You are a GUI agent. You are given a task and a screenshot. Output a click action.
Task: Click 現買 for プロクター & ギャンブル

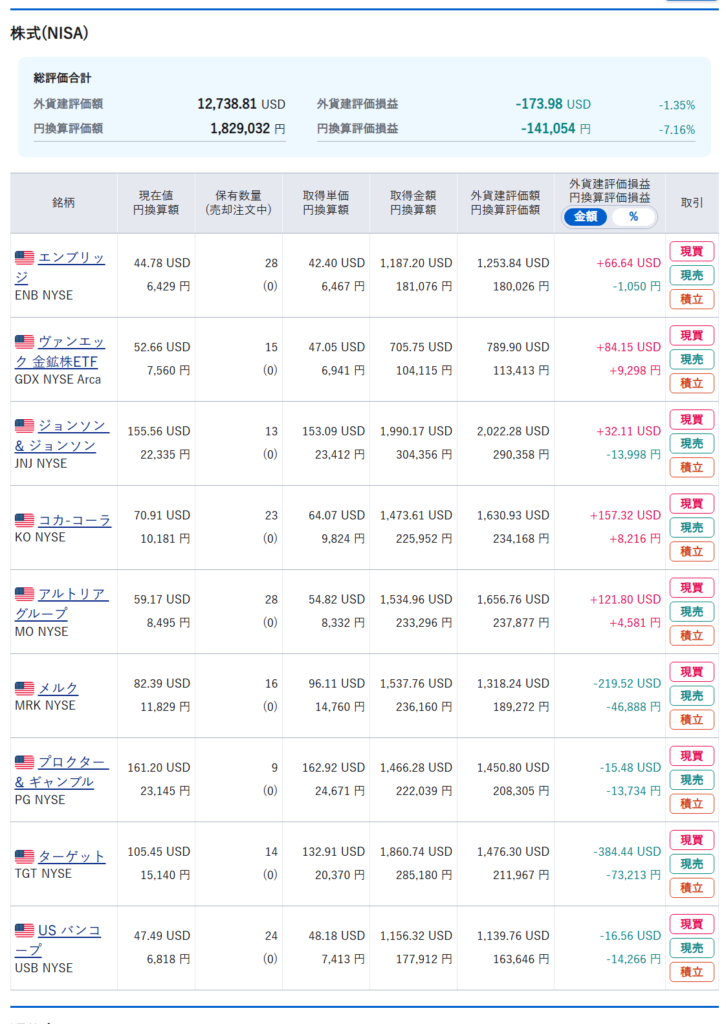click(x=691, y=756)
